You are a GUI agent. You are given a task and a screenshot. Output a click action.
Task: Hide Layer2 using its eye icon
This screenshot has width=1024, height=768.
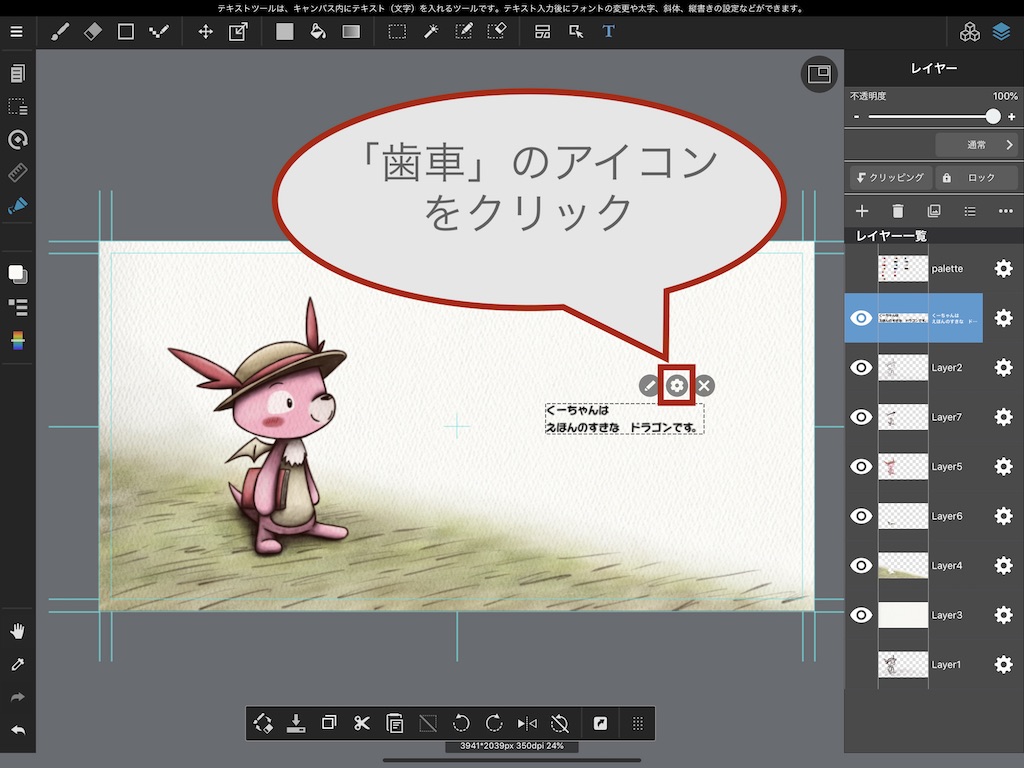coord(861,368)
